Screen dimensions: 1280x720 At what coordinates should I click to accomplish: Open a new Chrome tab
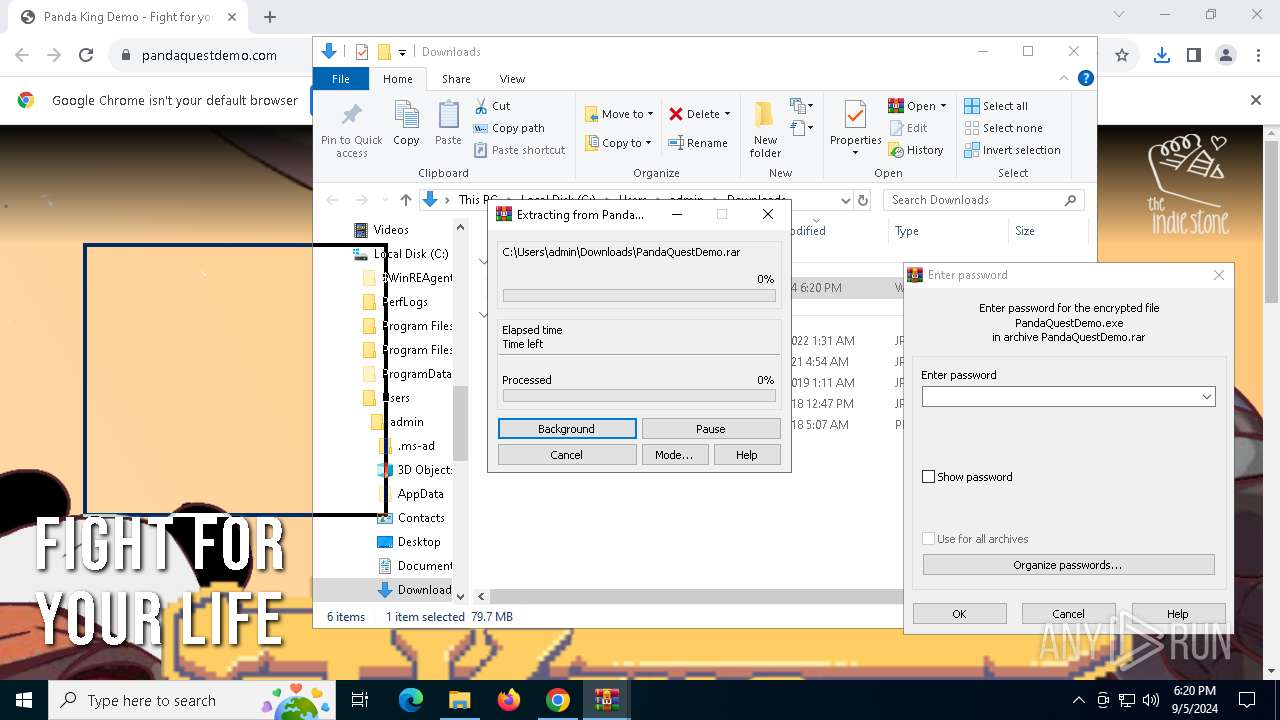(x=270, y=17)
